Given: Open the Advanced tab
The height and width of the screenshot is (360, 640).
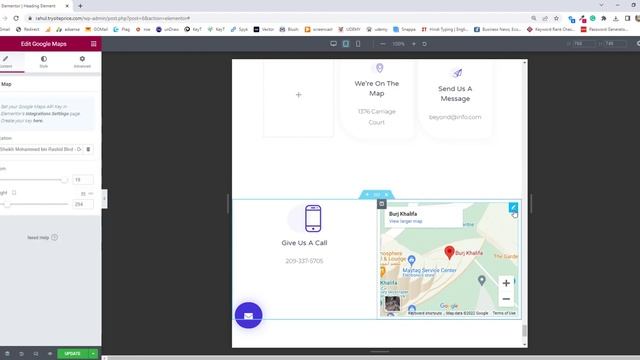Looking at the screenshot, I should 82,62.
